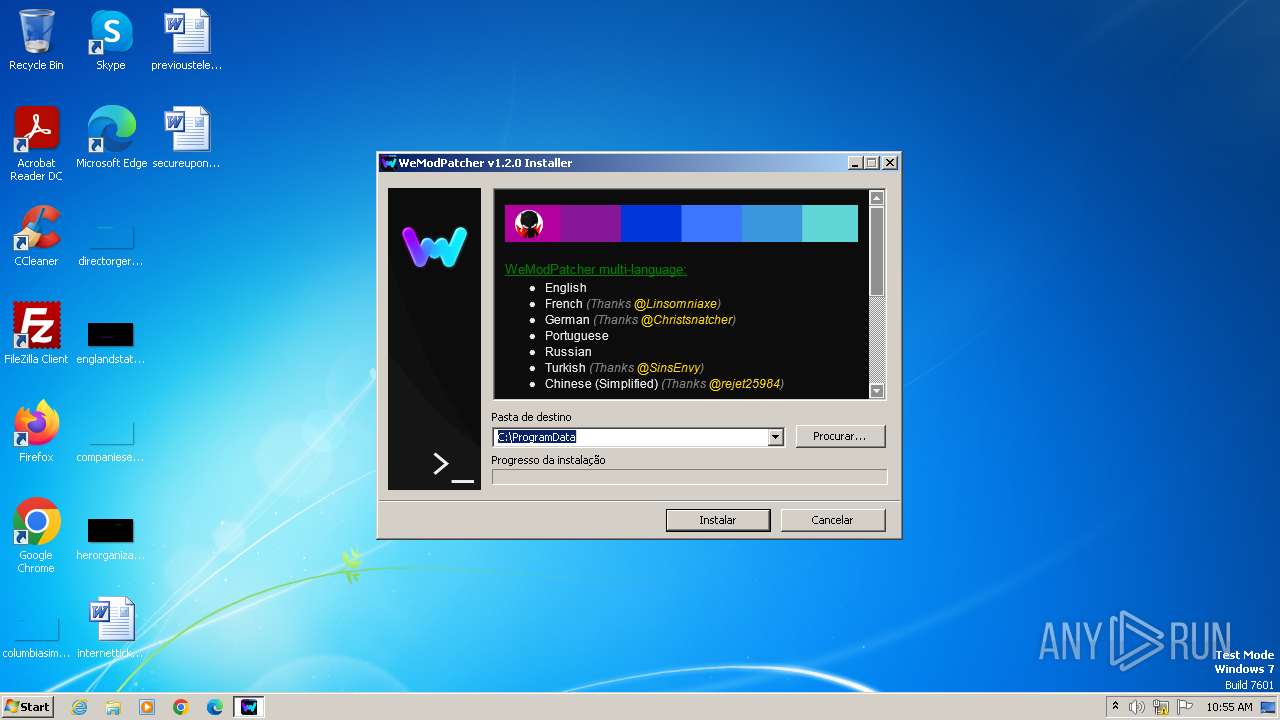Click the WeModPatcher title bar icon
This screenshot has width=1280, height=720.
(x=389, y=163)
